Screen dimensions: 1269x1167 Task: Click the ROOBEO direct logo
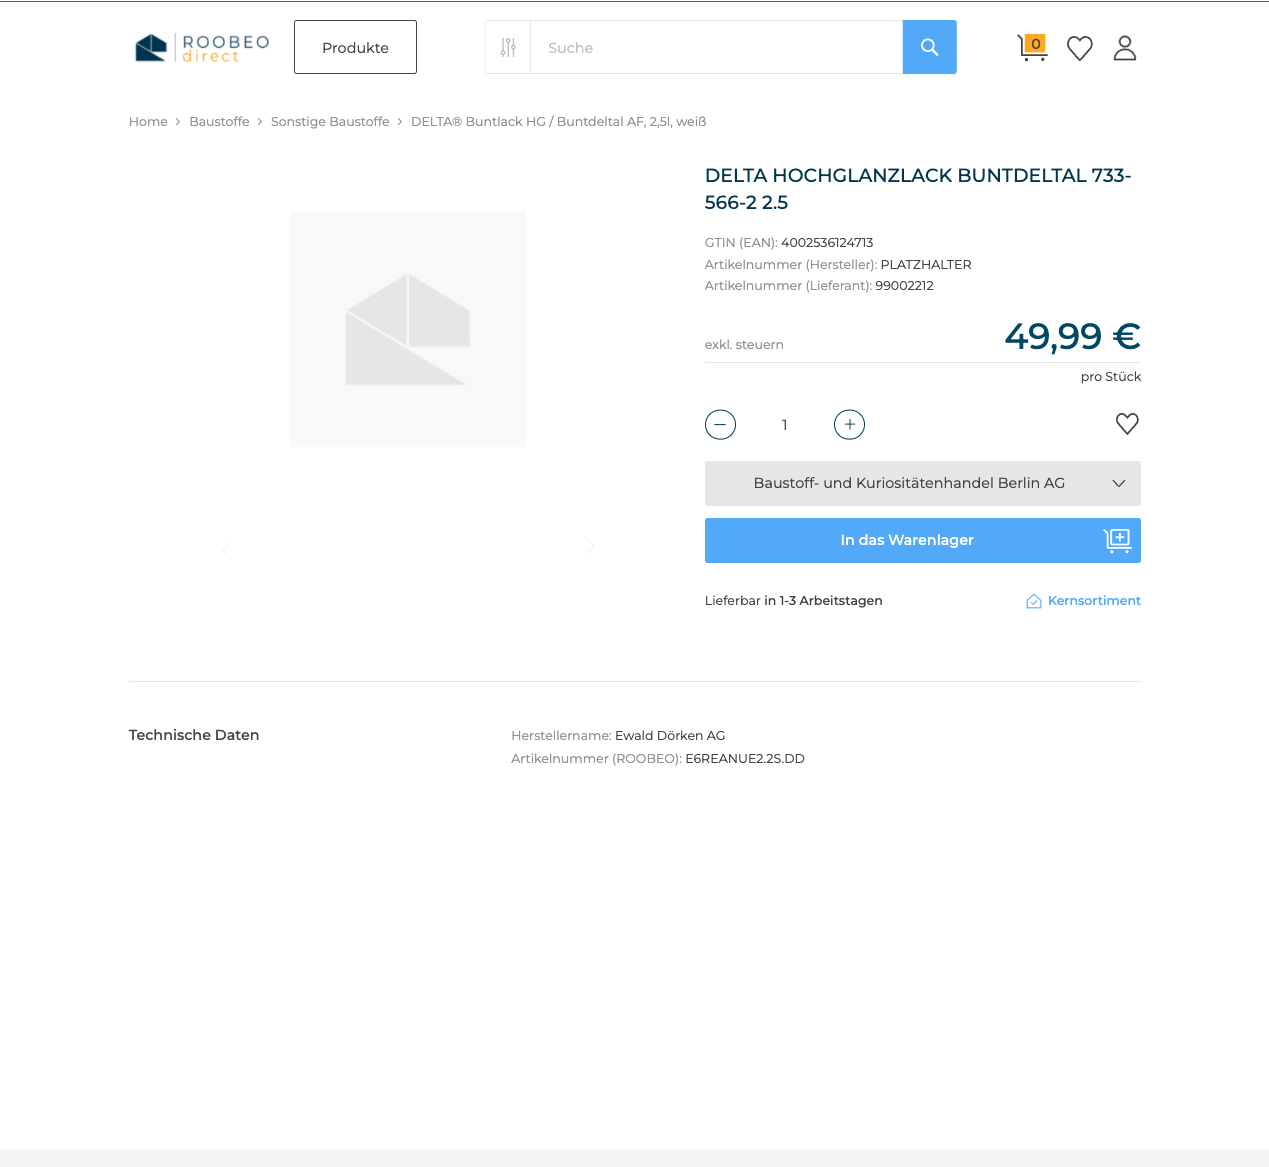pos(202,47)
